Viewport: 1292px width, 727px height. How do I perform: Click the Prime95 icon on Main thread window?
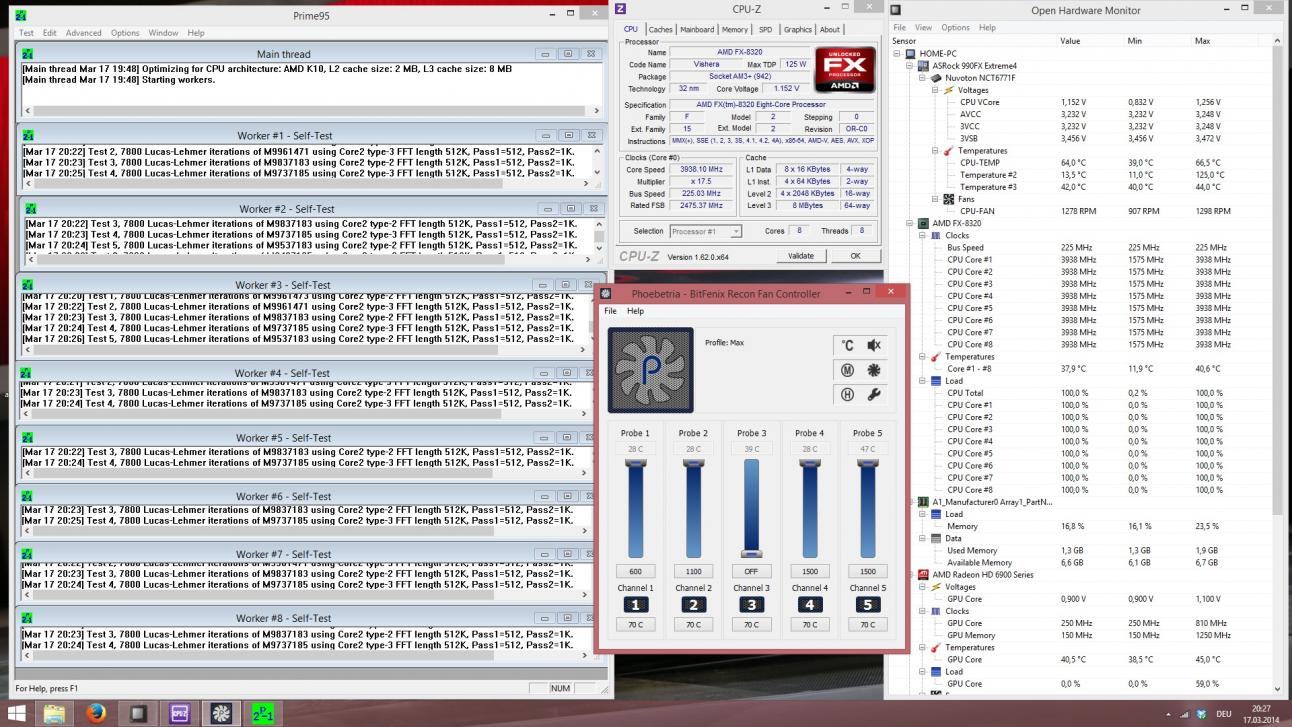pos(28,54)
